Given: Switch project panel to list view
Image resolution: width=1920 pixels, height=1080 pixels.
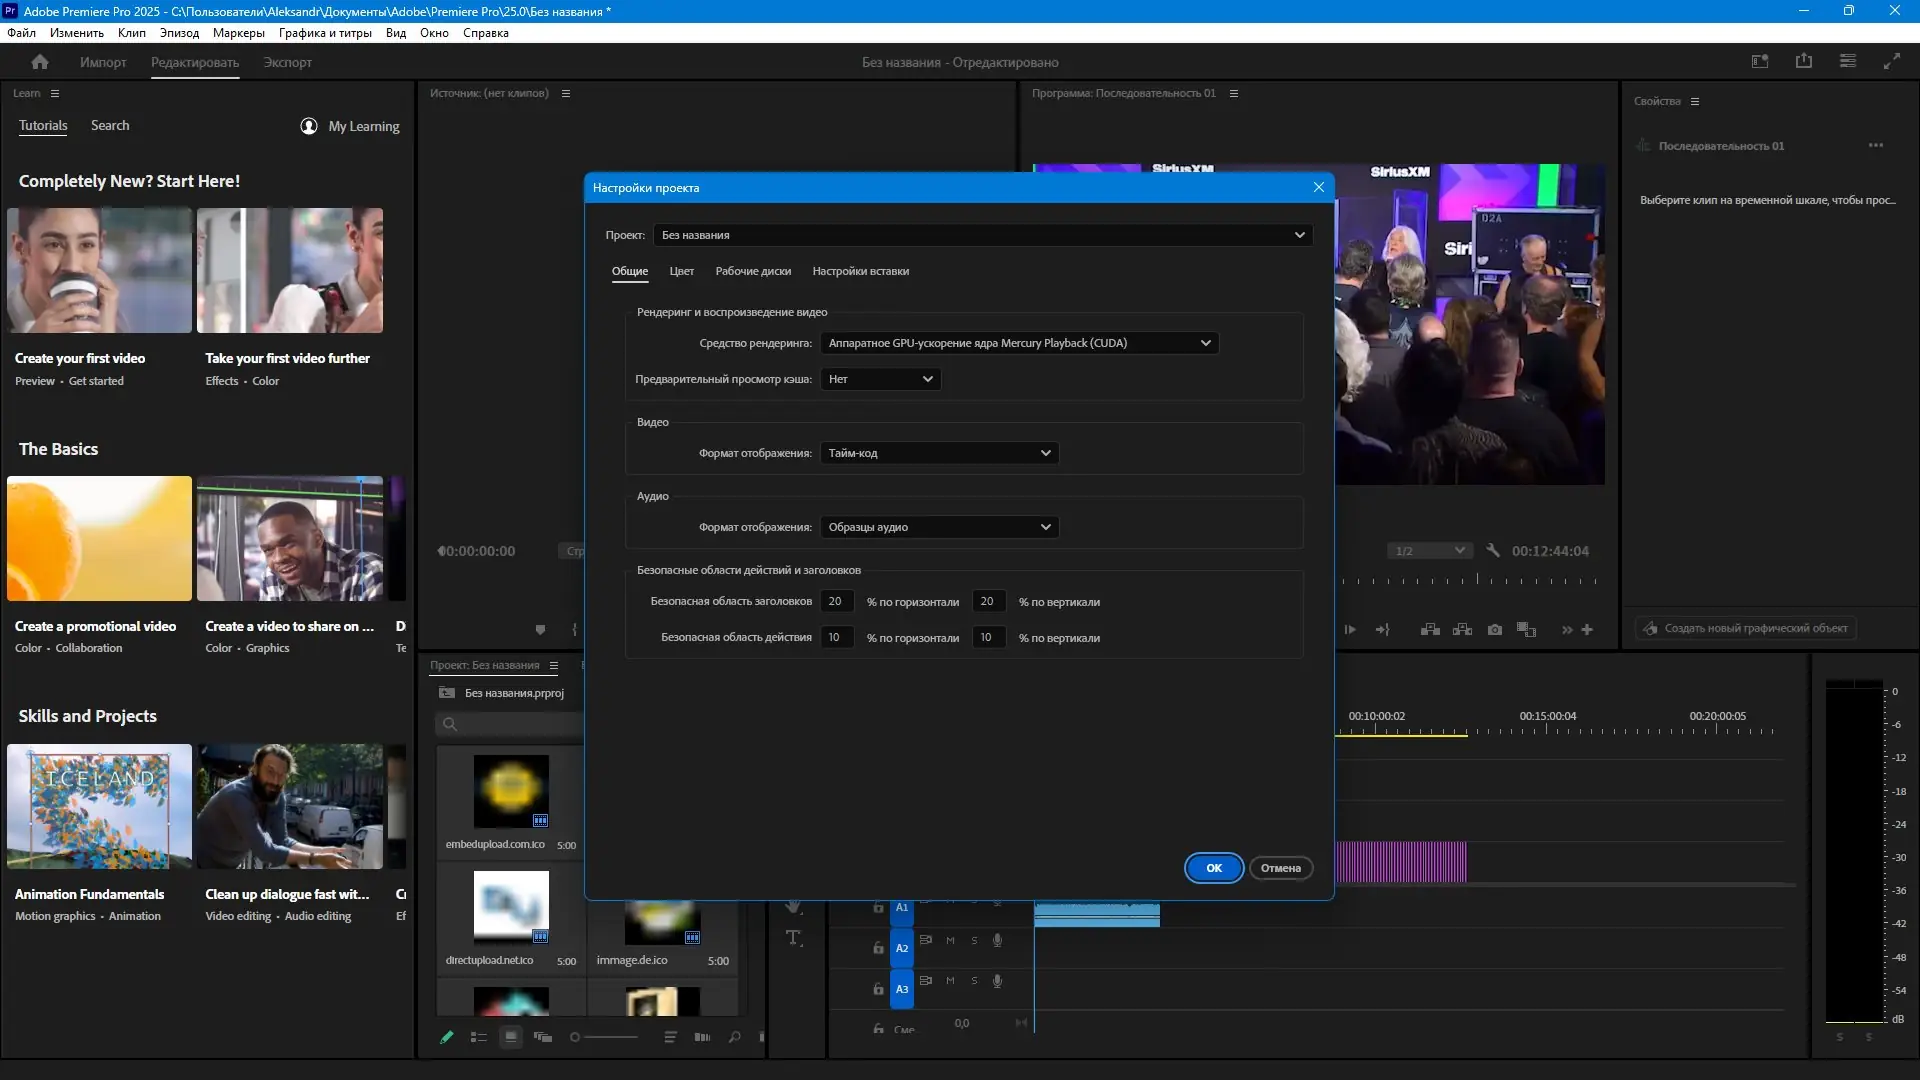Looking at the screenshot, I should click(x=479, y=1038).
